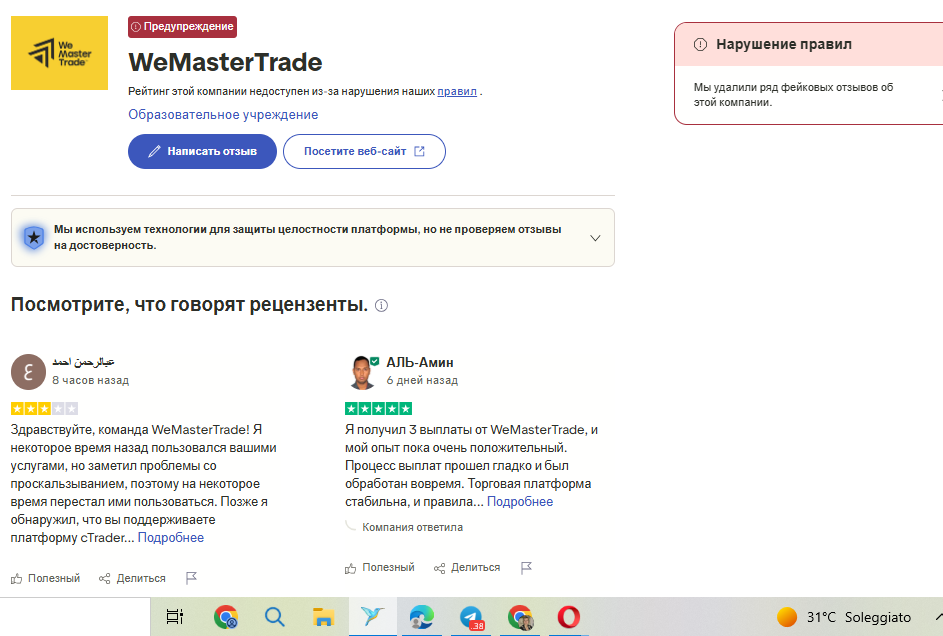Click the 6 дней назад timestamp
The width and height of the screenshot is (943, 636).
tap(422, 380)
